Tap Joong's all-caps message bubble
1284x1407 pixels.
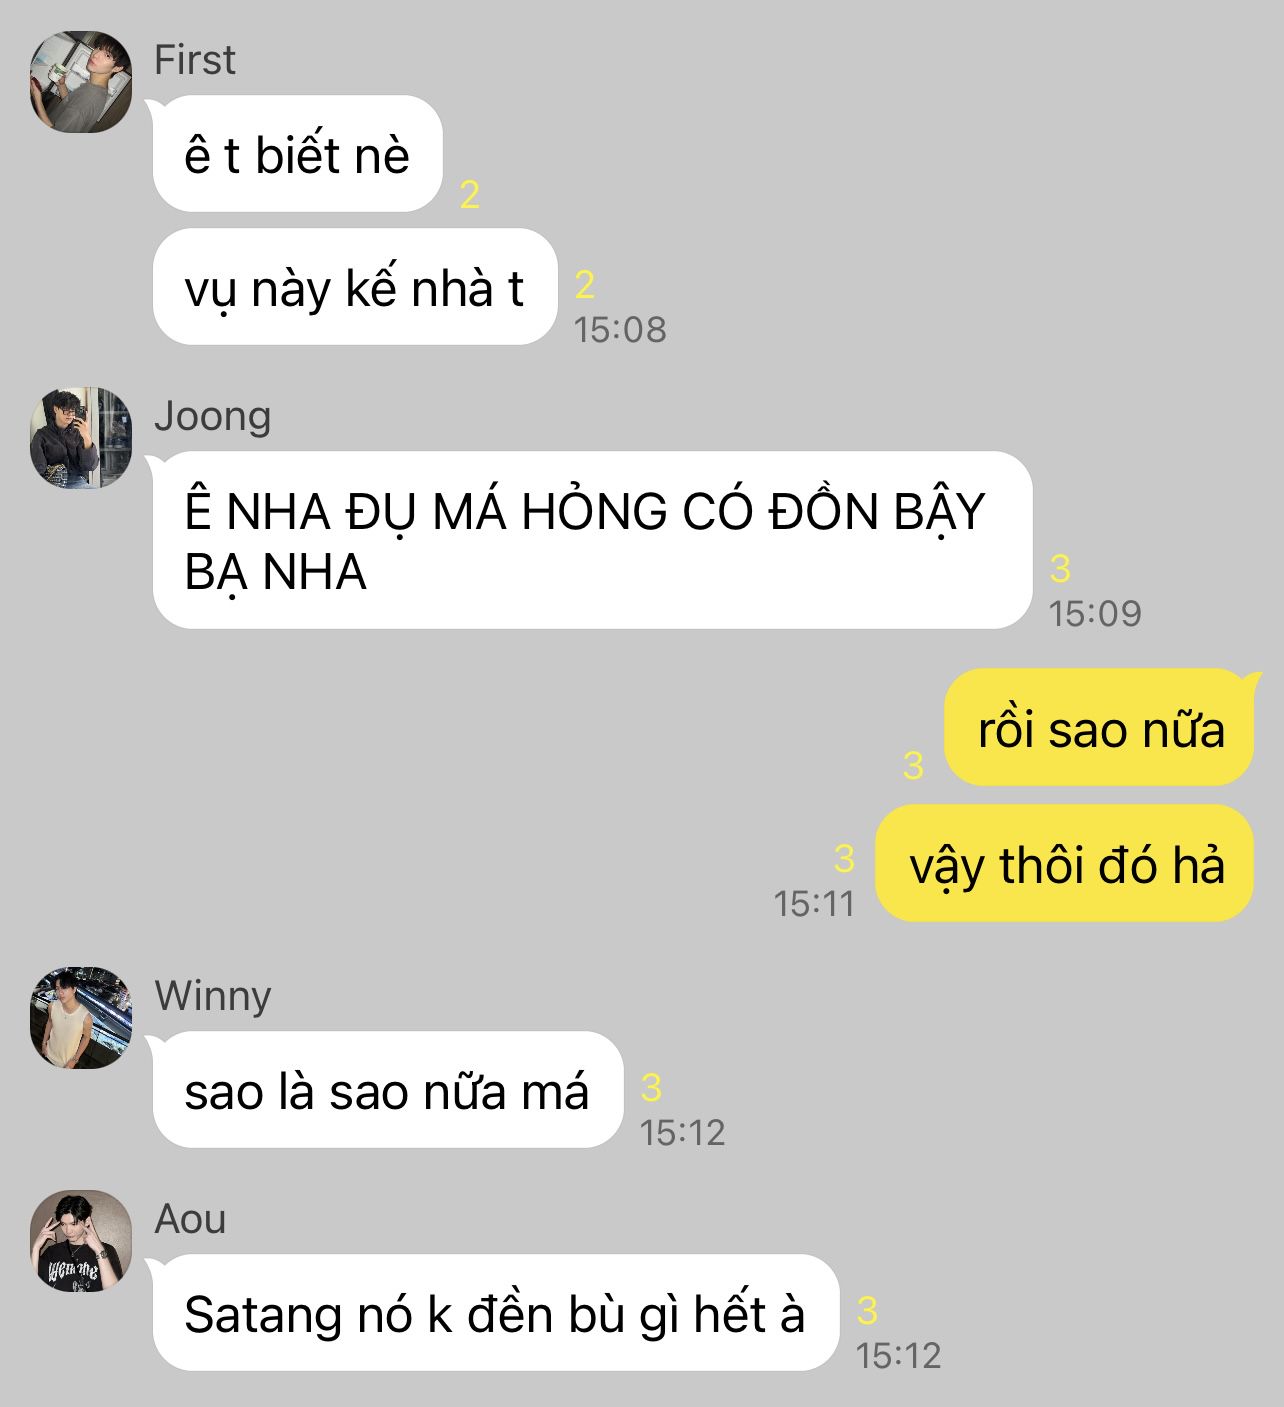point(592,540)
